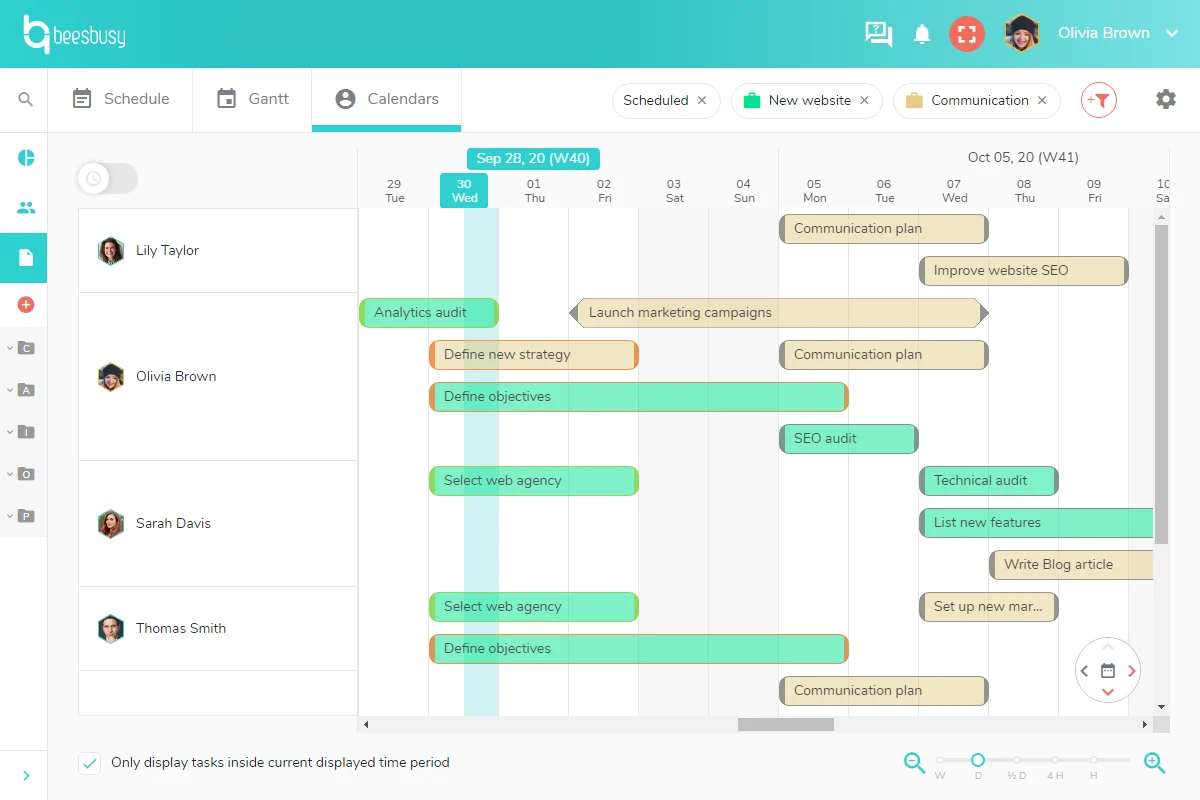Click the notifications bell icon
This screenshot has width=1200, height=800.
(x=922, y=34)
